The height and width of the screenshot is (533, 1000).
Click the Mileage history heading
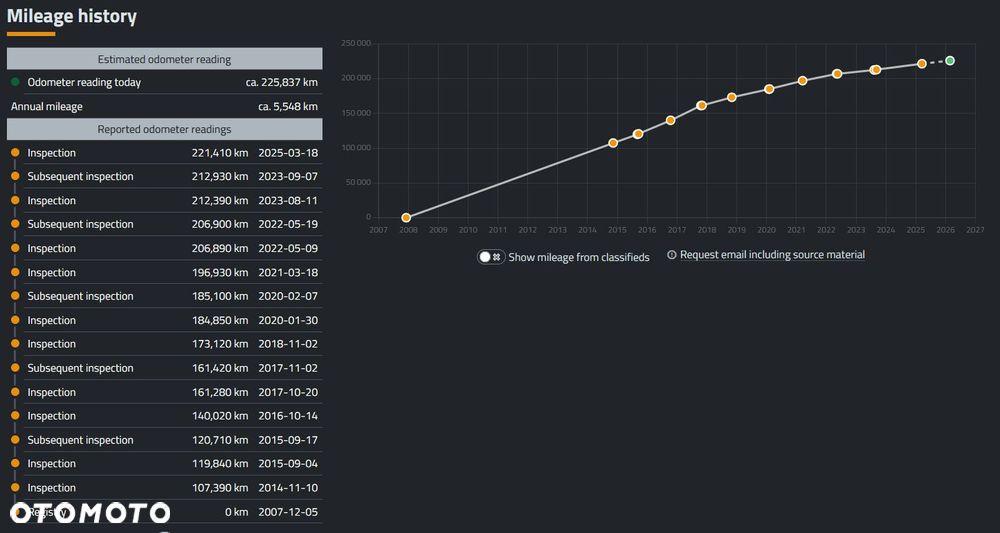[x=72, y=17]
